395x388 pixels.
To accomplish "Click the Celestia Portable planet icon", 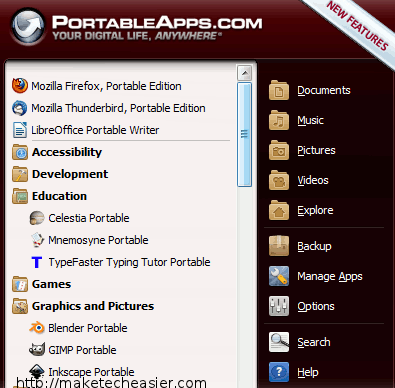I will [37, 218].
